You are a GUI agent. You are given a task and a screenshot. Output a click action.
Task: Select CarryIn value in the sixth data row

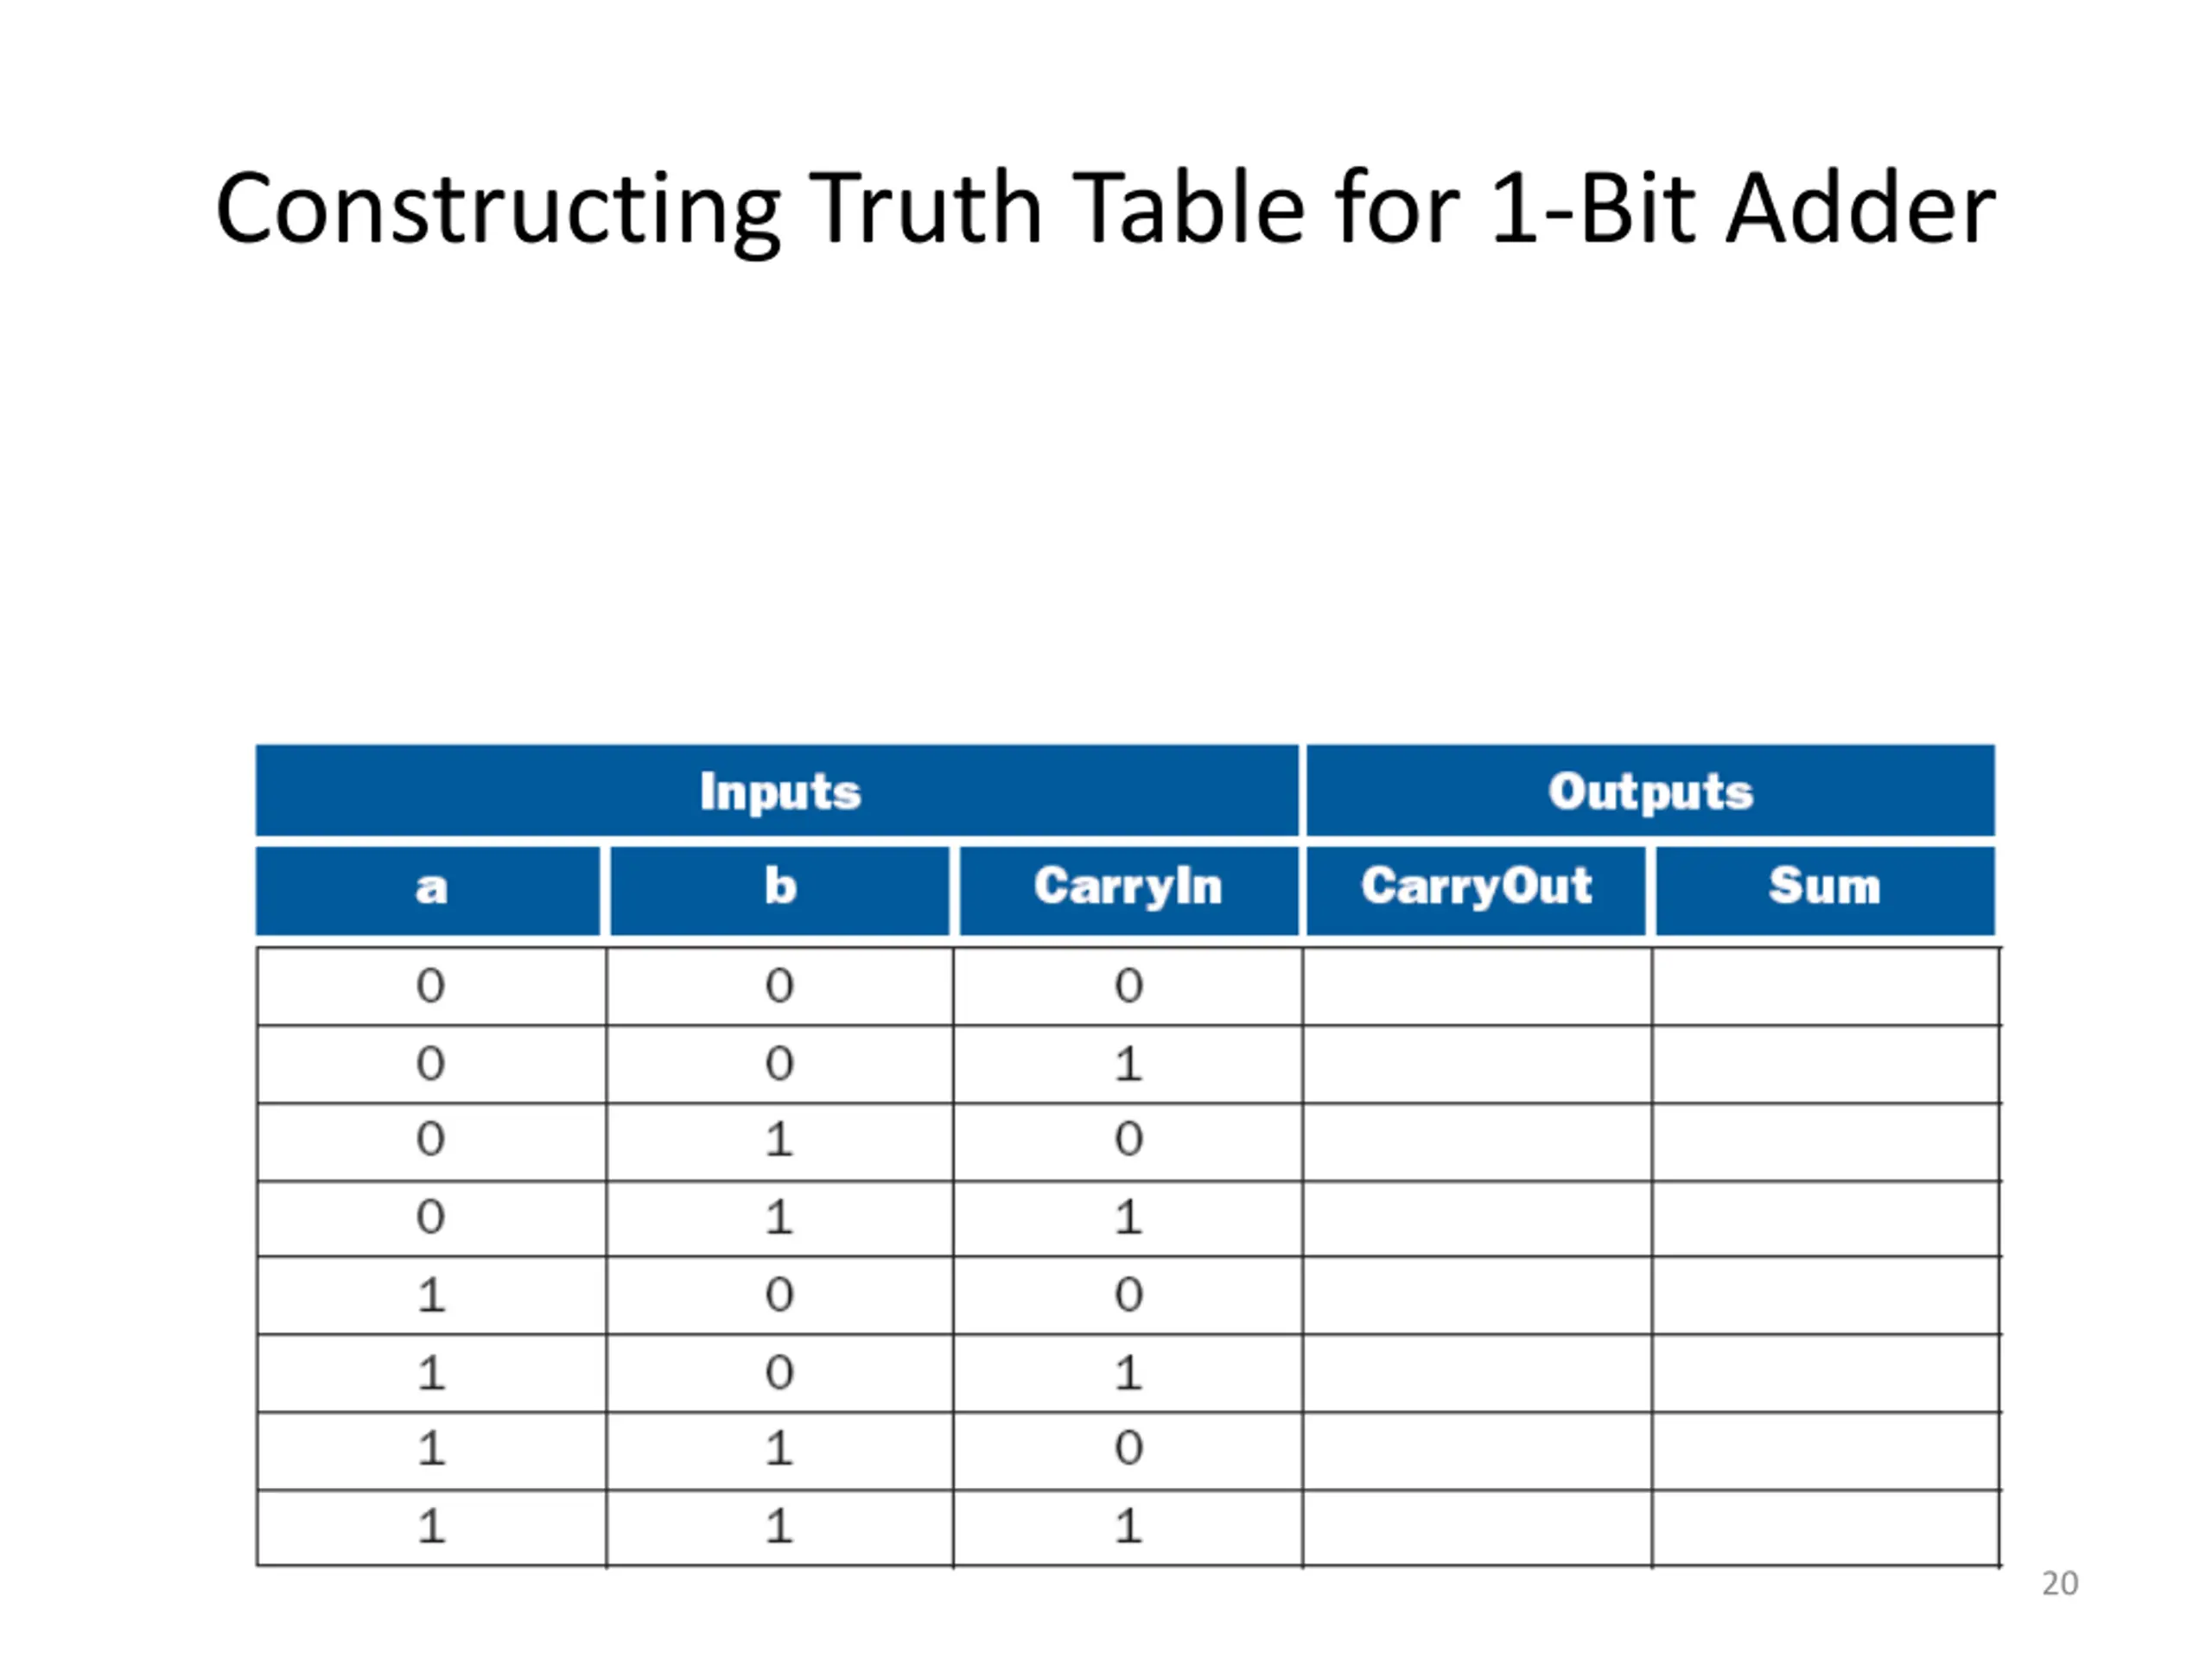(x=1128, y=1373)
